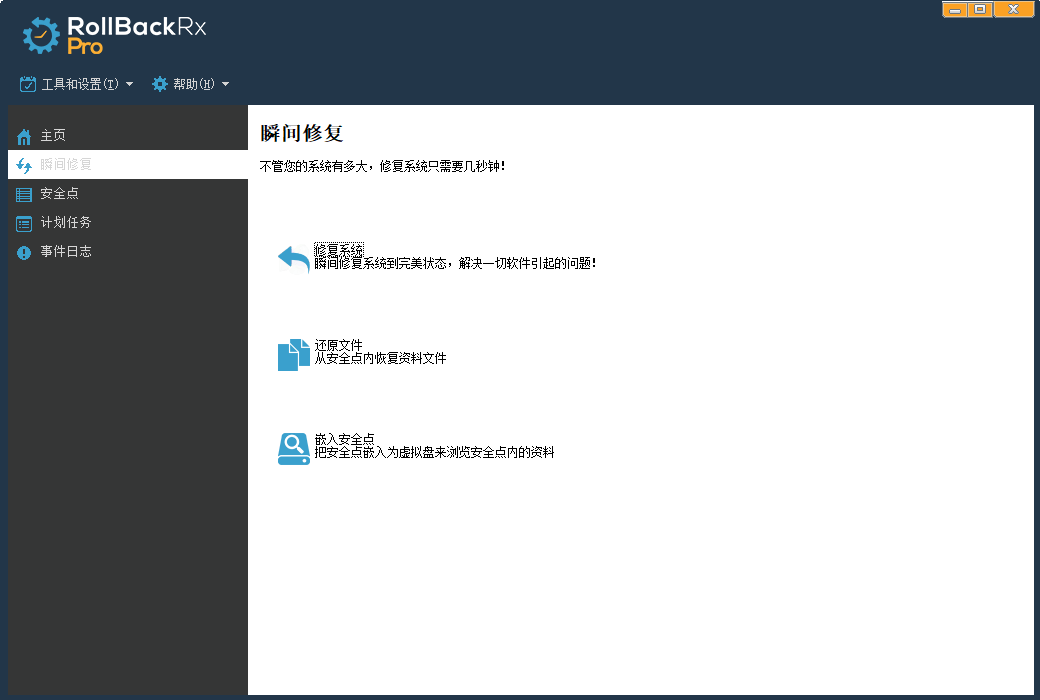Click the home icon beside 主页
This screenshot has height=700, width=1040.
pos(24,136)
